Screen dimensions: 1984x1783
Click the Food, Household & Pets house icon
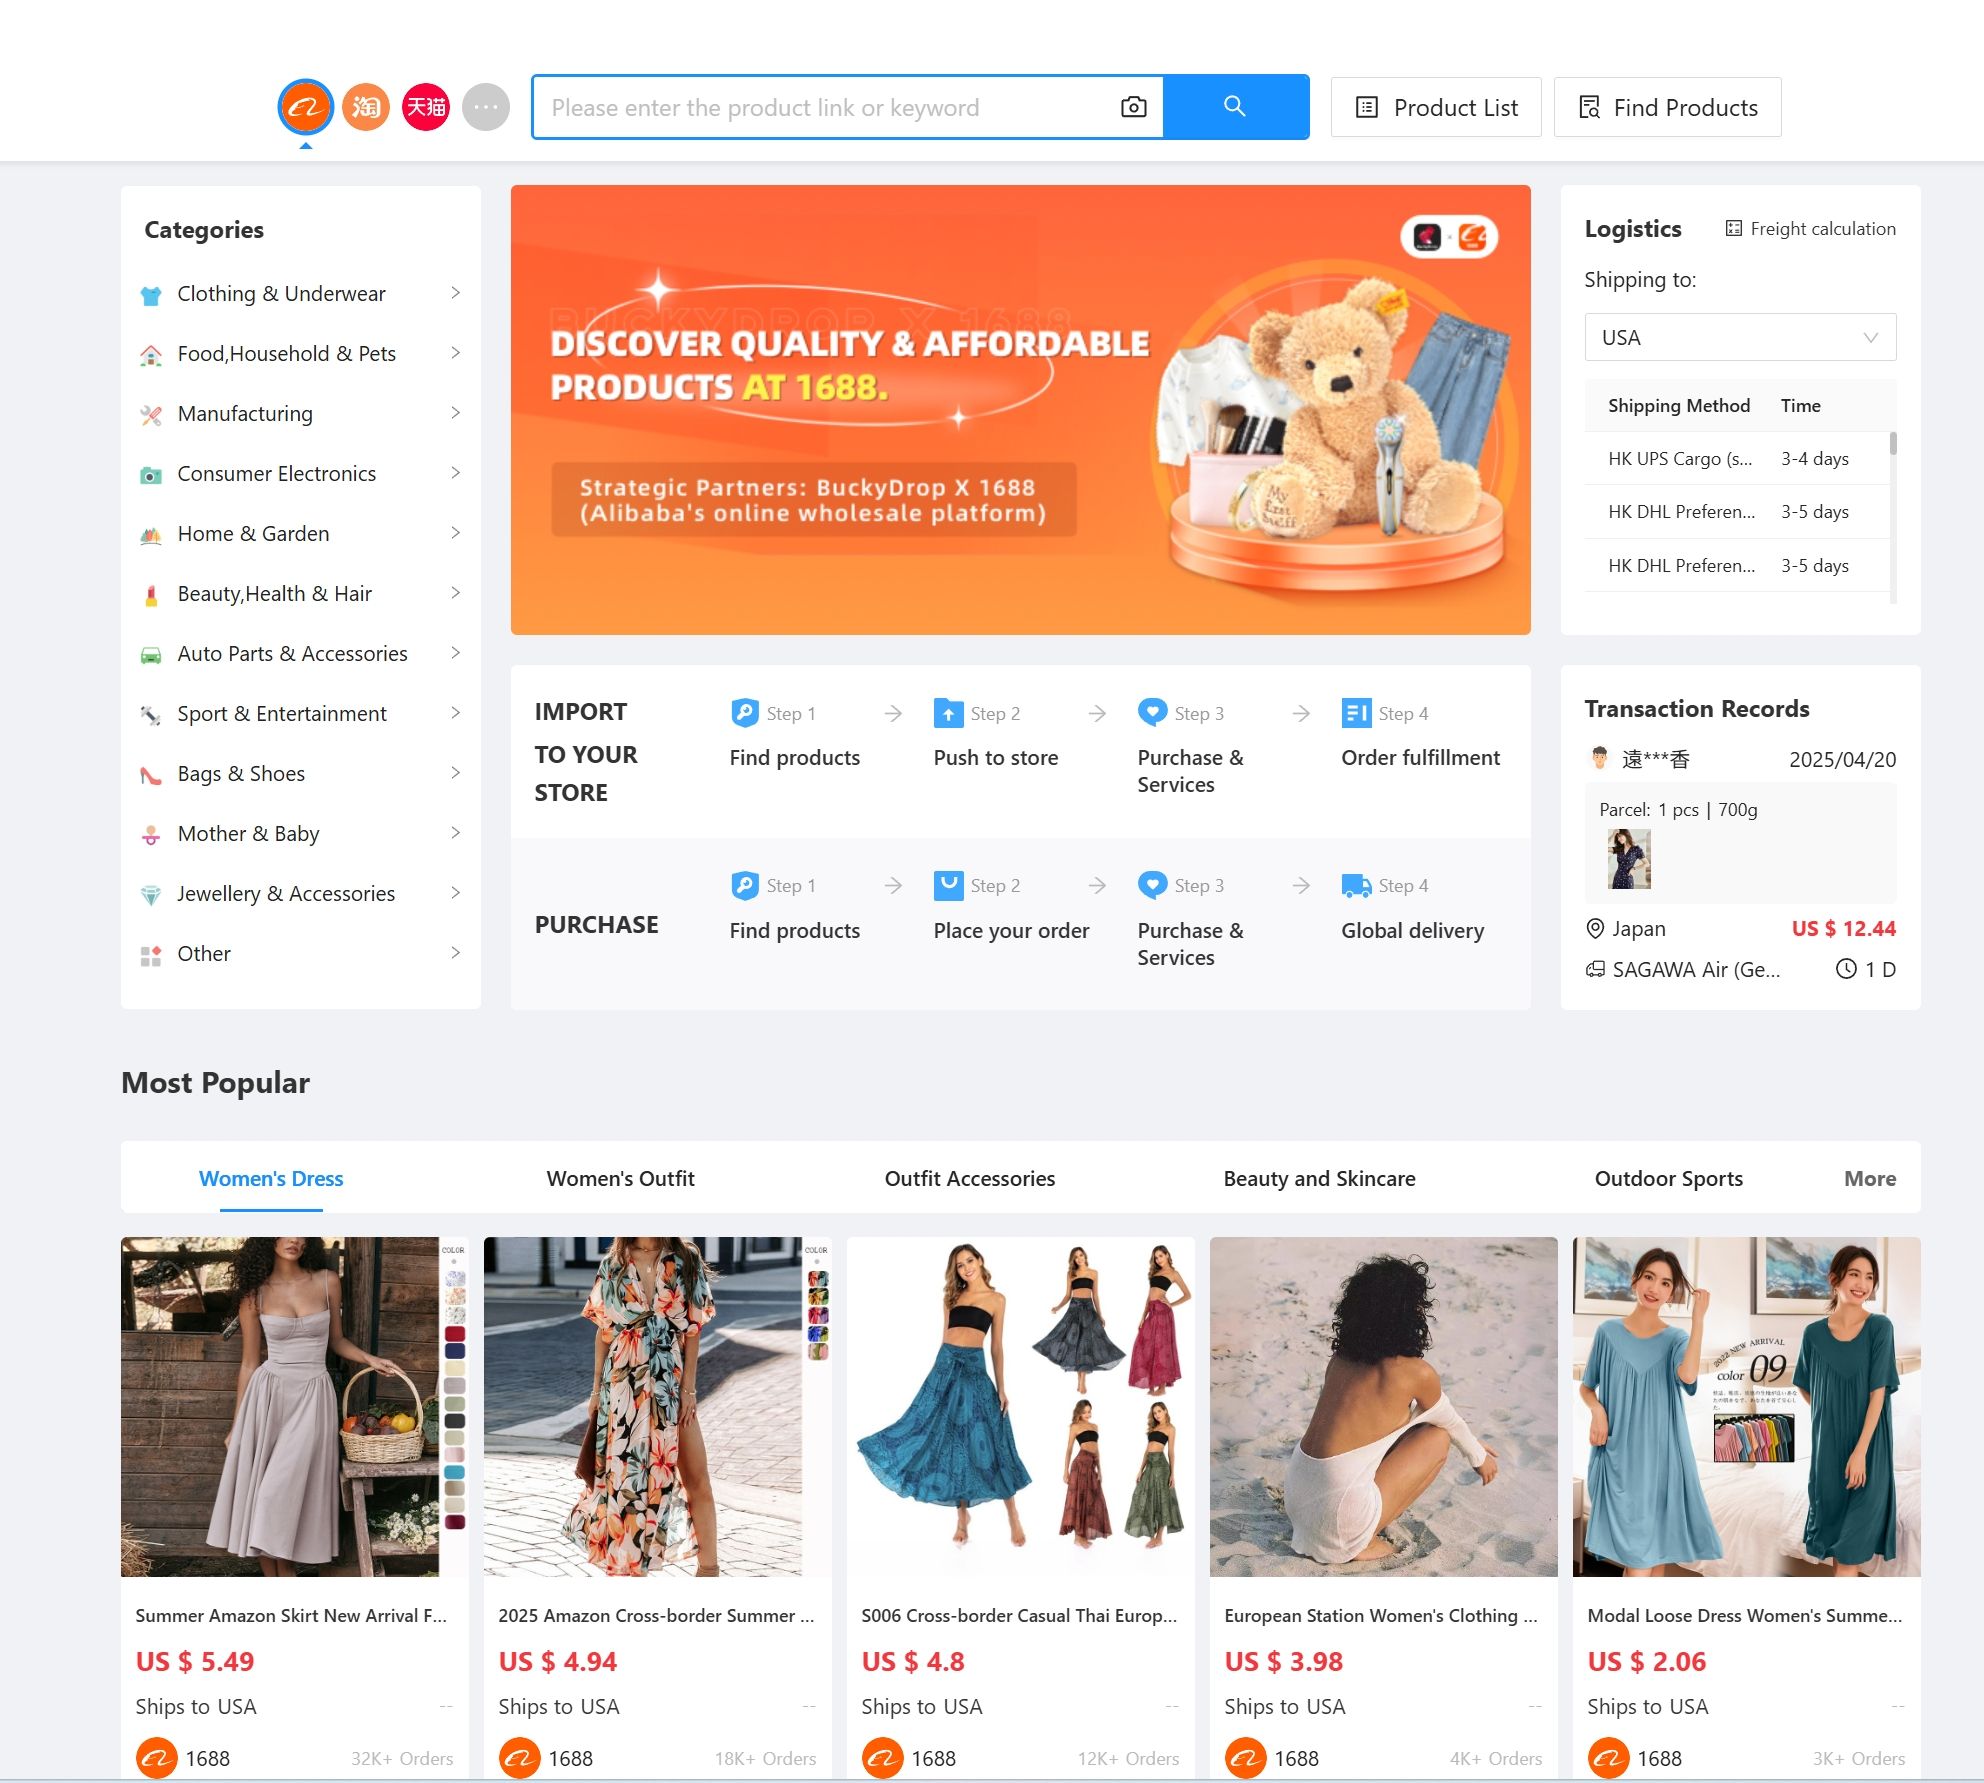click(x=151, y=355)
